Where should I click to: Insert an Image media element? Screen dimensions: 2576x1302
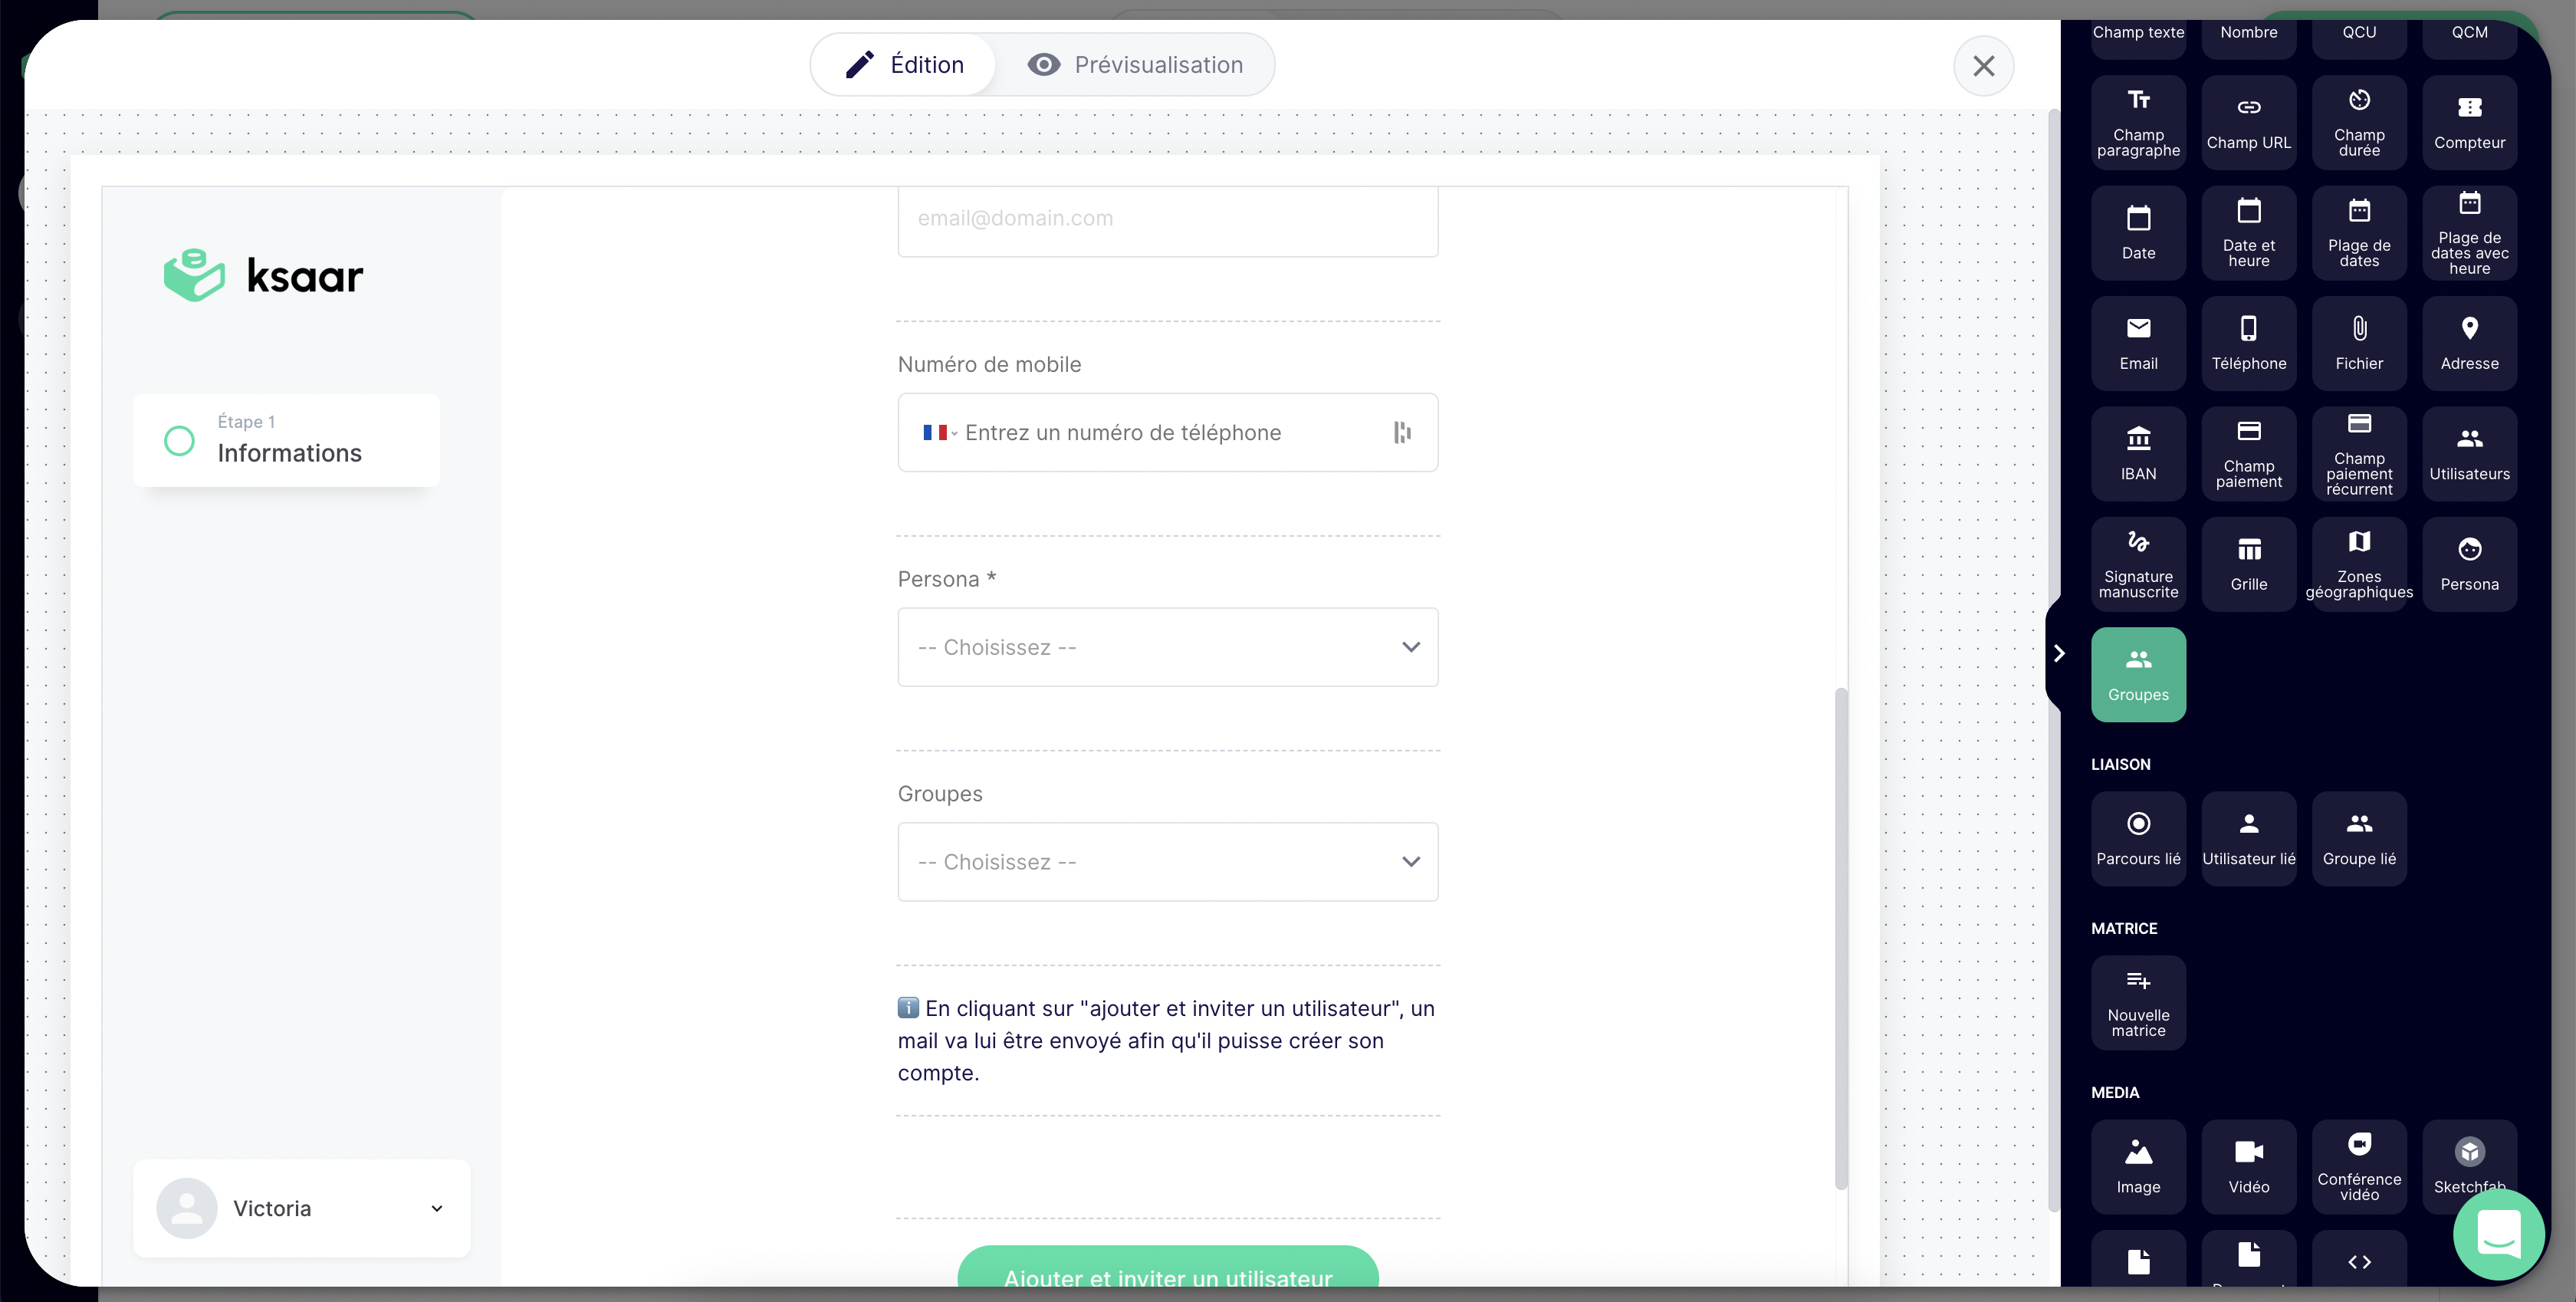tap(2138, 1167)
